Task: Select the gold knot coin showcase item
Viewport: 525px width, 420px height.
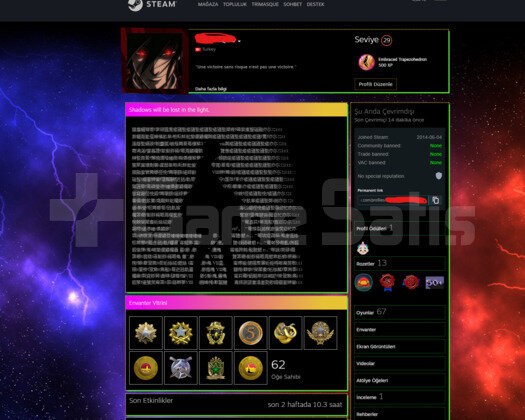Action: pos(286,333)
